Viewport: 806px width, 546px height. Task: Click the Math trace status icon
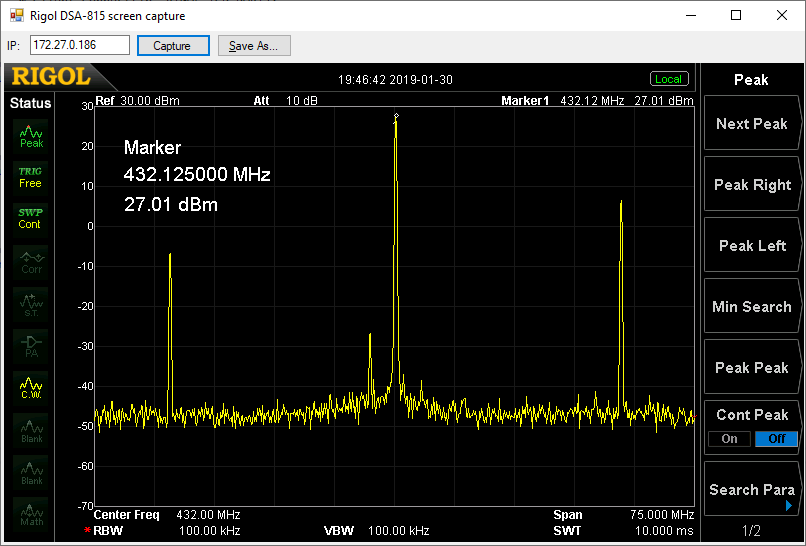tap(31, 514)
